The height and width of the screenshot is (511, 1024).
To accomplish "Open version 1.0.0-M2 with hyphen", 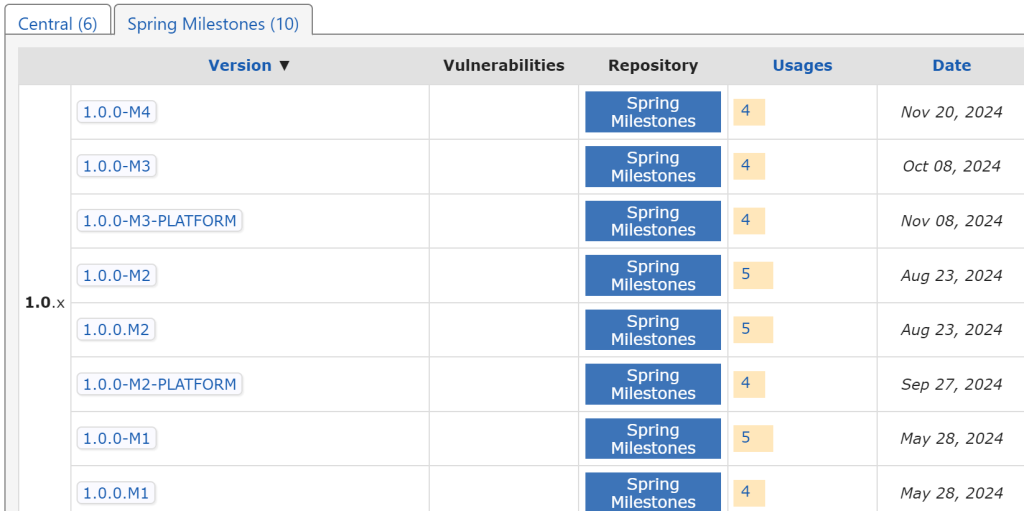I will 117,276.
